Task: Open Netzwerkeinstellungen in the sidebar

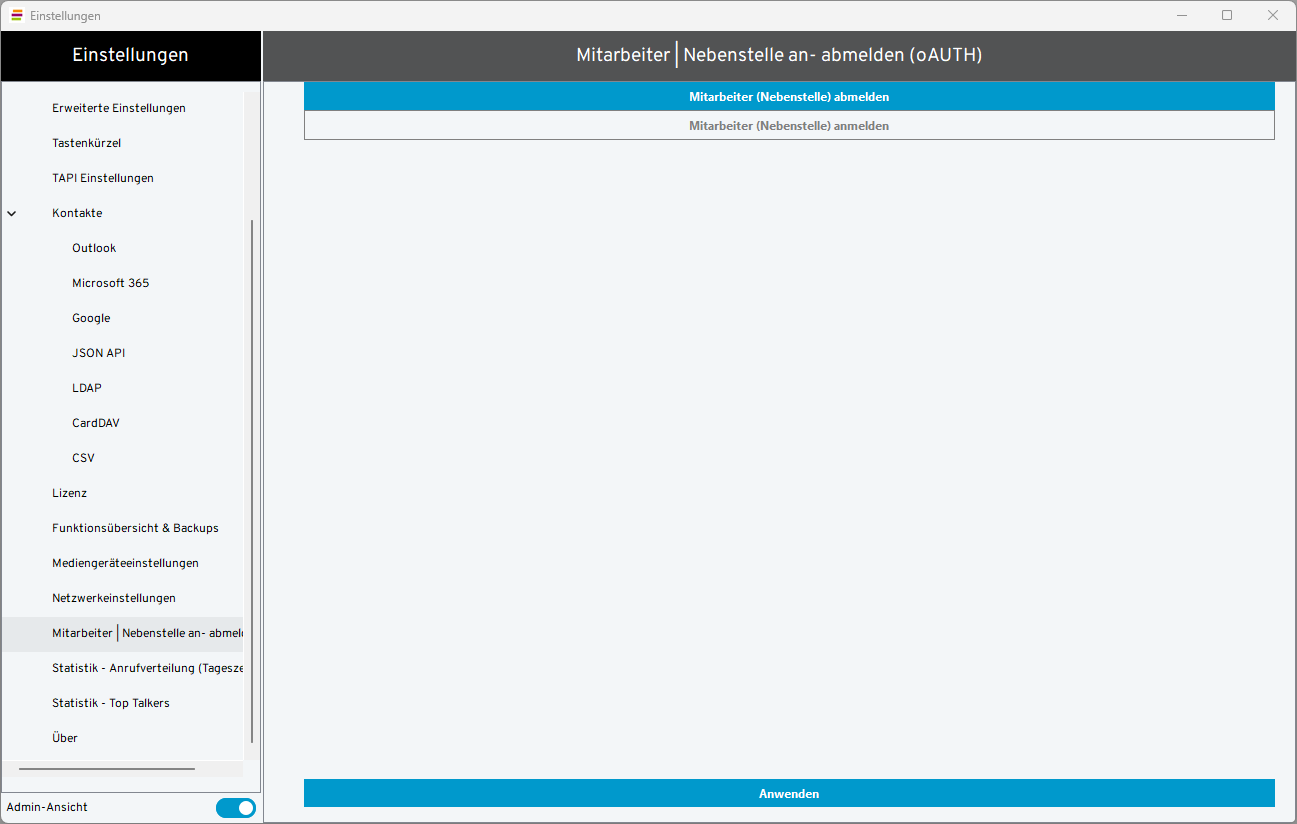Action: [114, 598]
